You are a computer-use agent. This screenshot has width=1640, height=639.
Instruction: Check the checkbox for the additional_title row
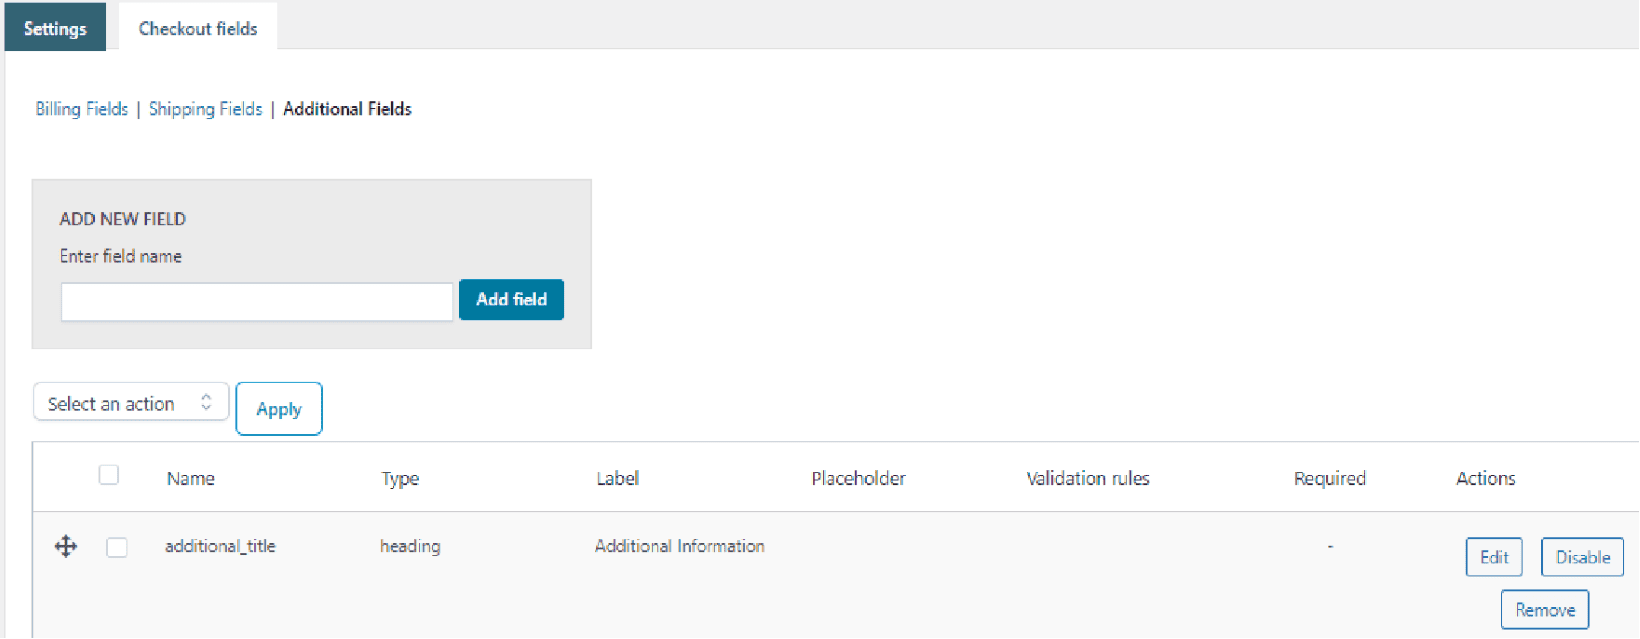[x=117, y=547]
